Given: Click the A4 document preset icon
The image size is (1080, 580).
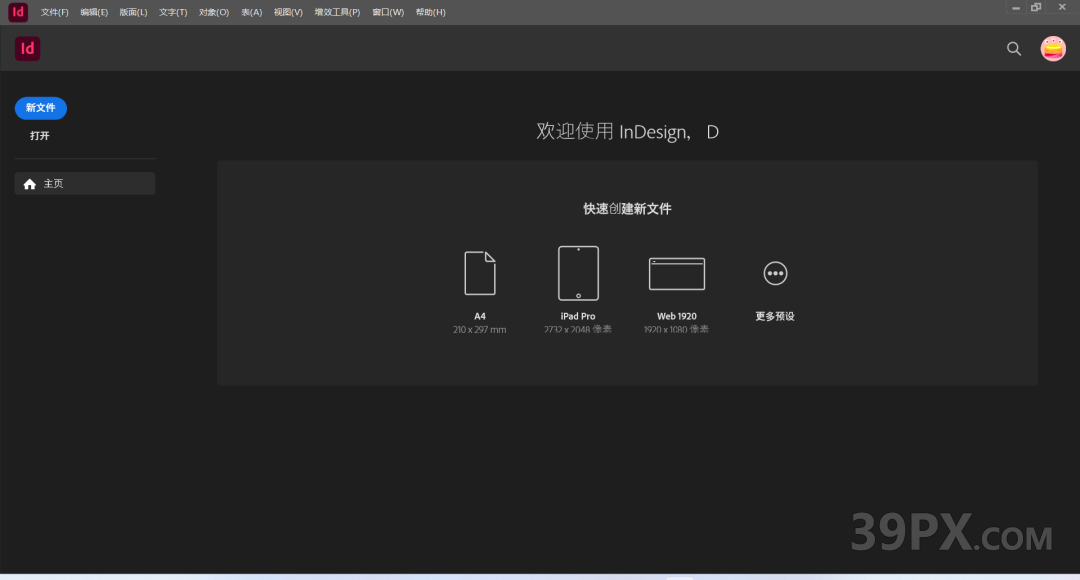Looking at the screenshot, I should coord(480,273).
